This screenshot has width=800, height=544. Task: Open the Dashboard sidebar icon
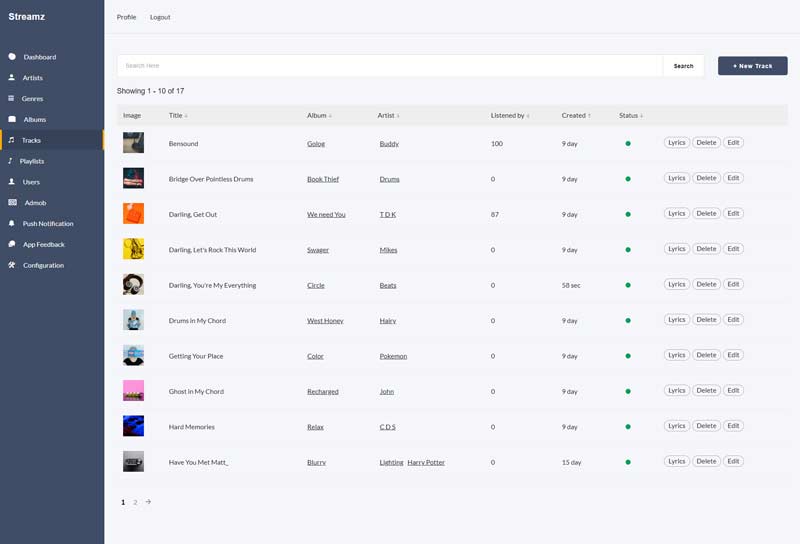pos(12,57)
